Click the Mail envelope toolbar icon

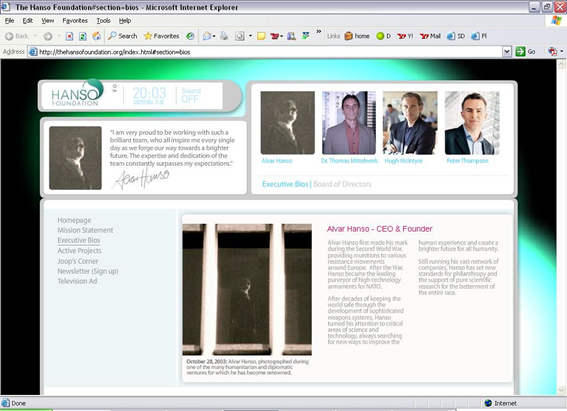click(x=207, y=36)
